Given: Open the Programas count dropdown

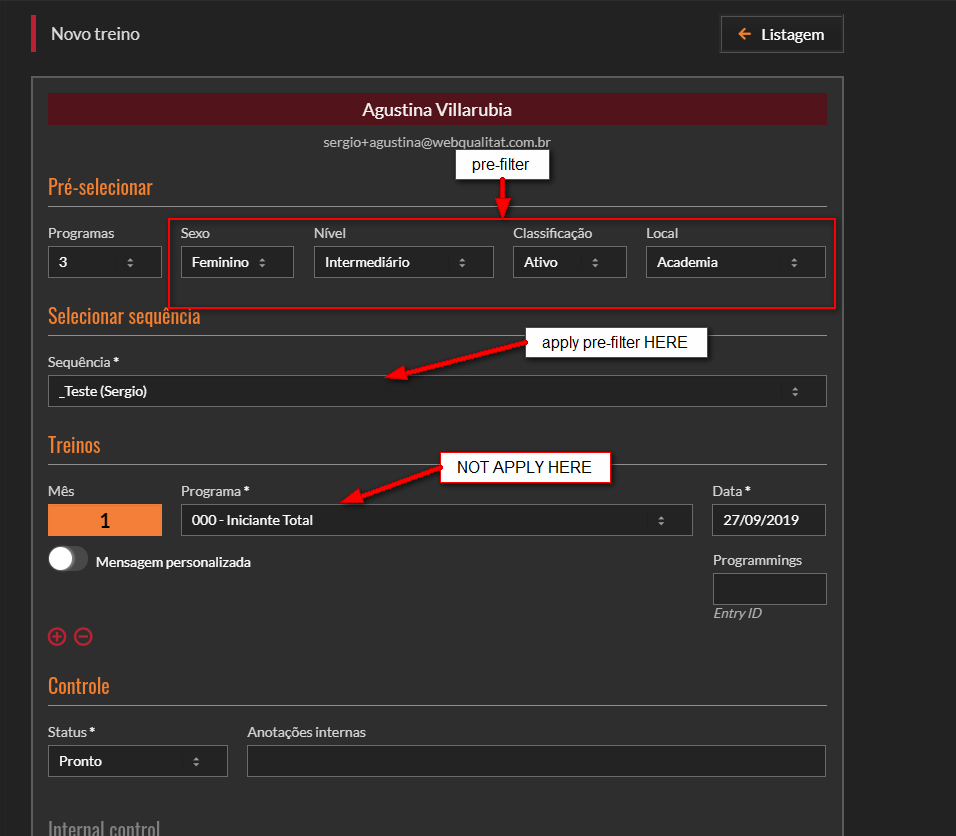Looking at the screenshot, I should 104,262.
